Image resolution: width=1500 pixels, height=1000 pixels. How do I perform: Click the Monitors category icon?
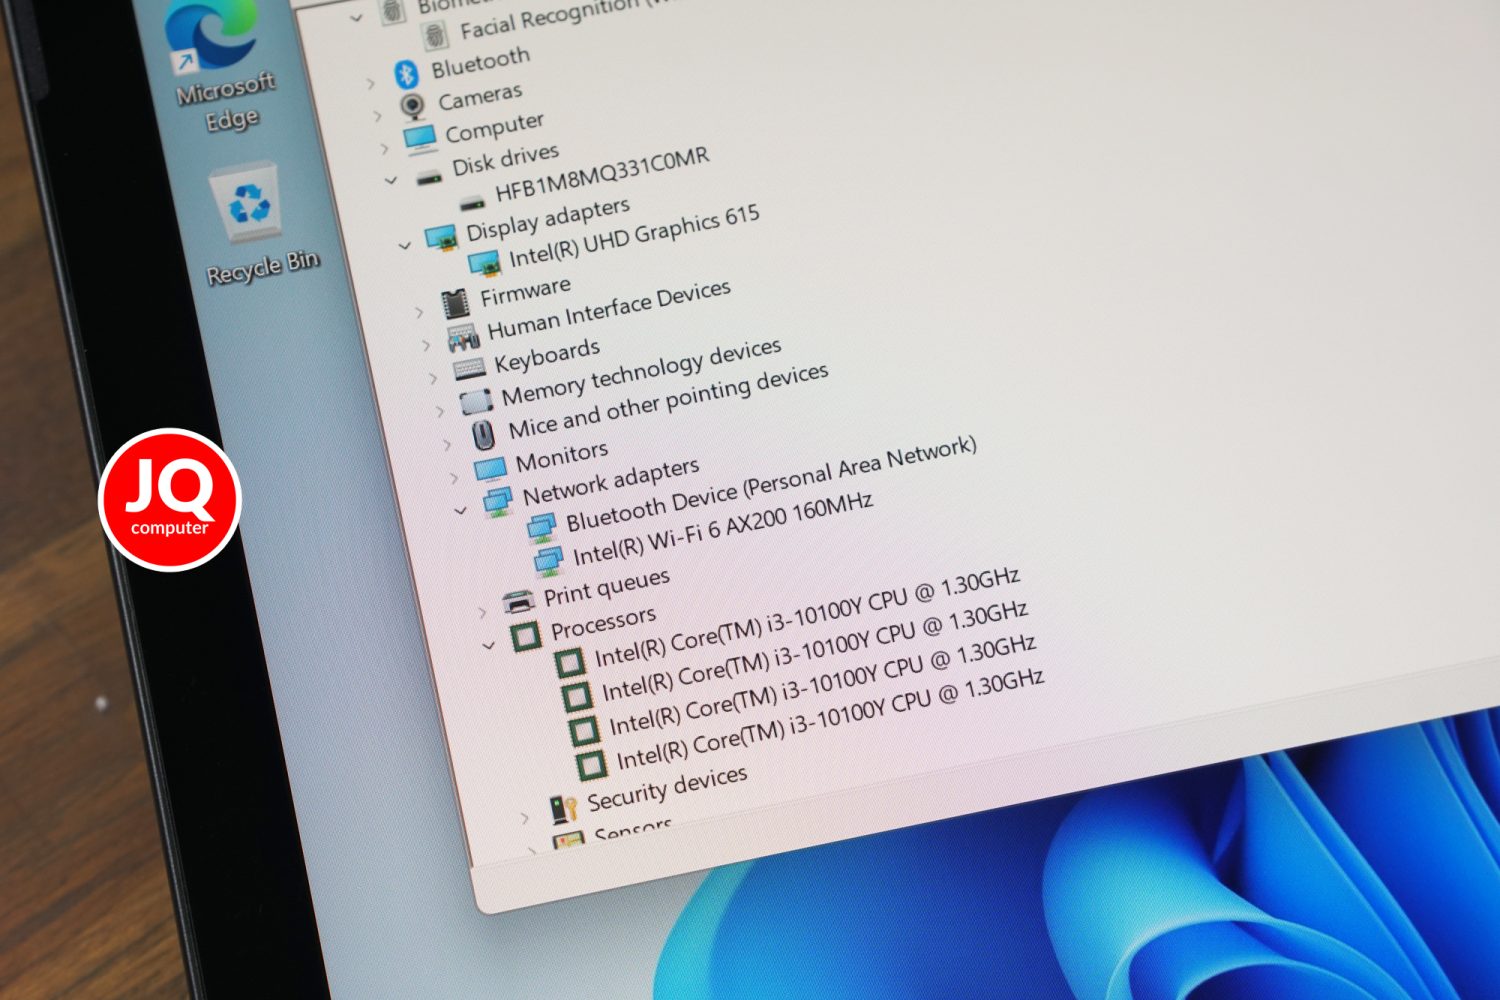[491, 468]
